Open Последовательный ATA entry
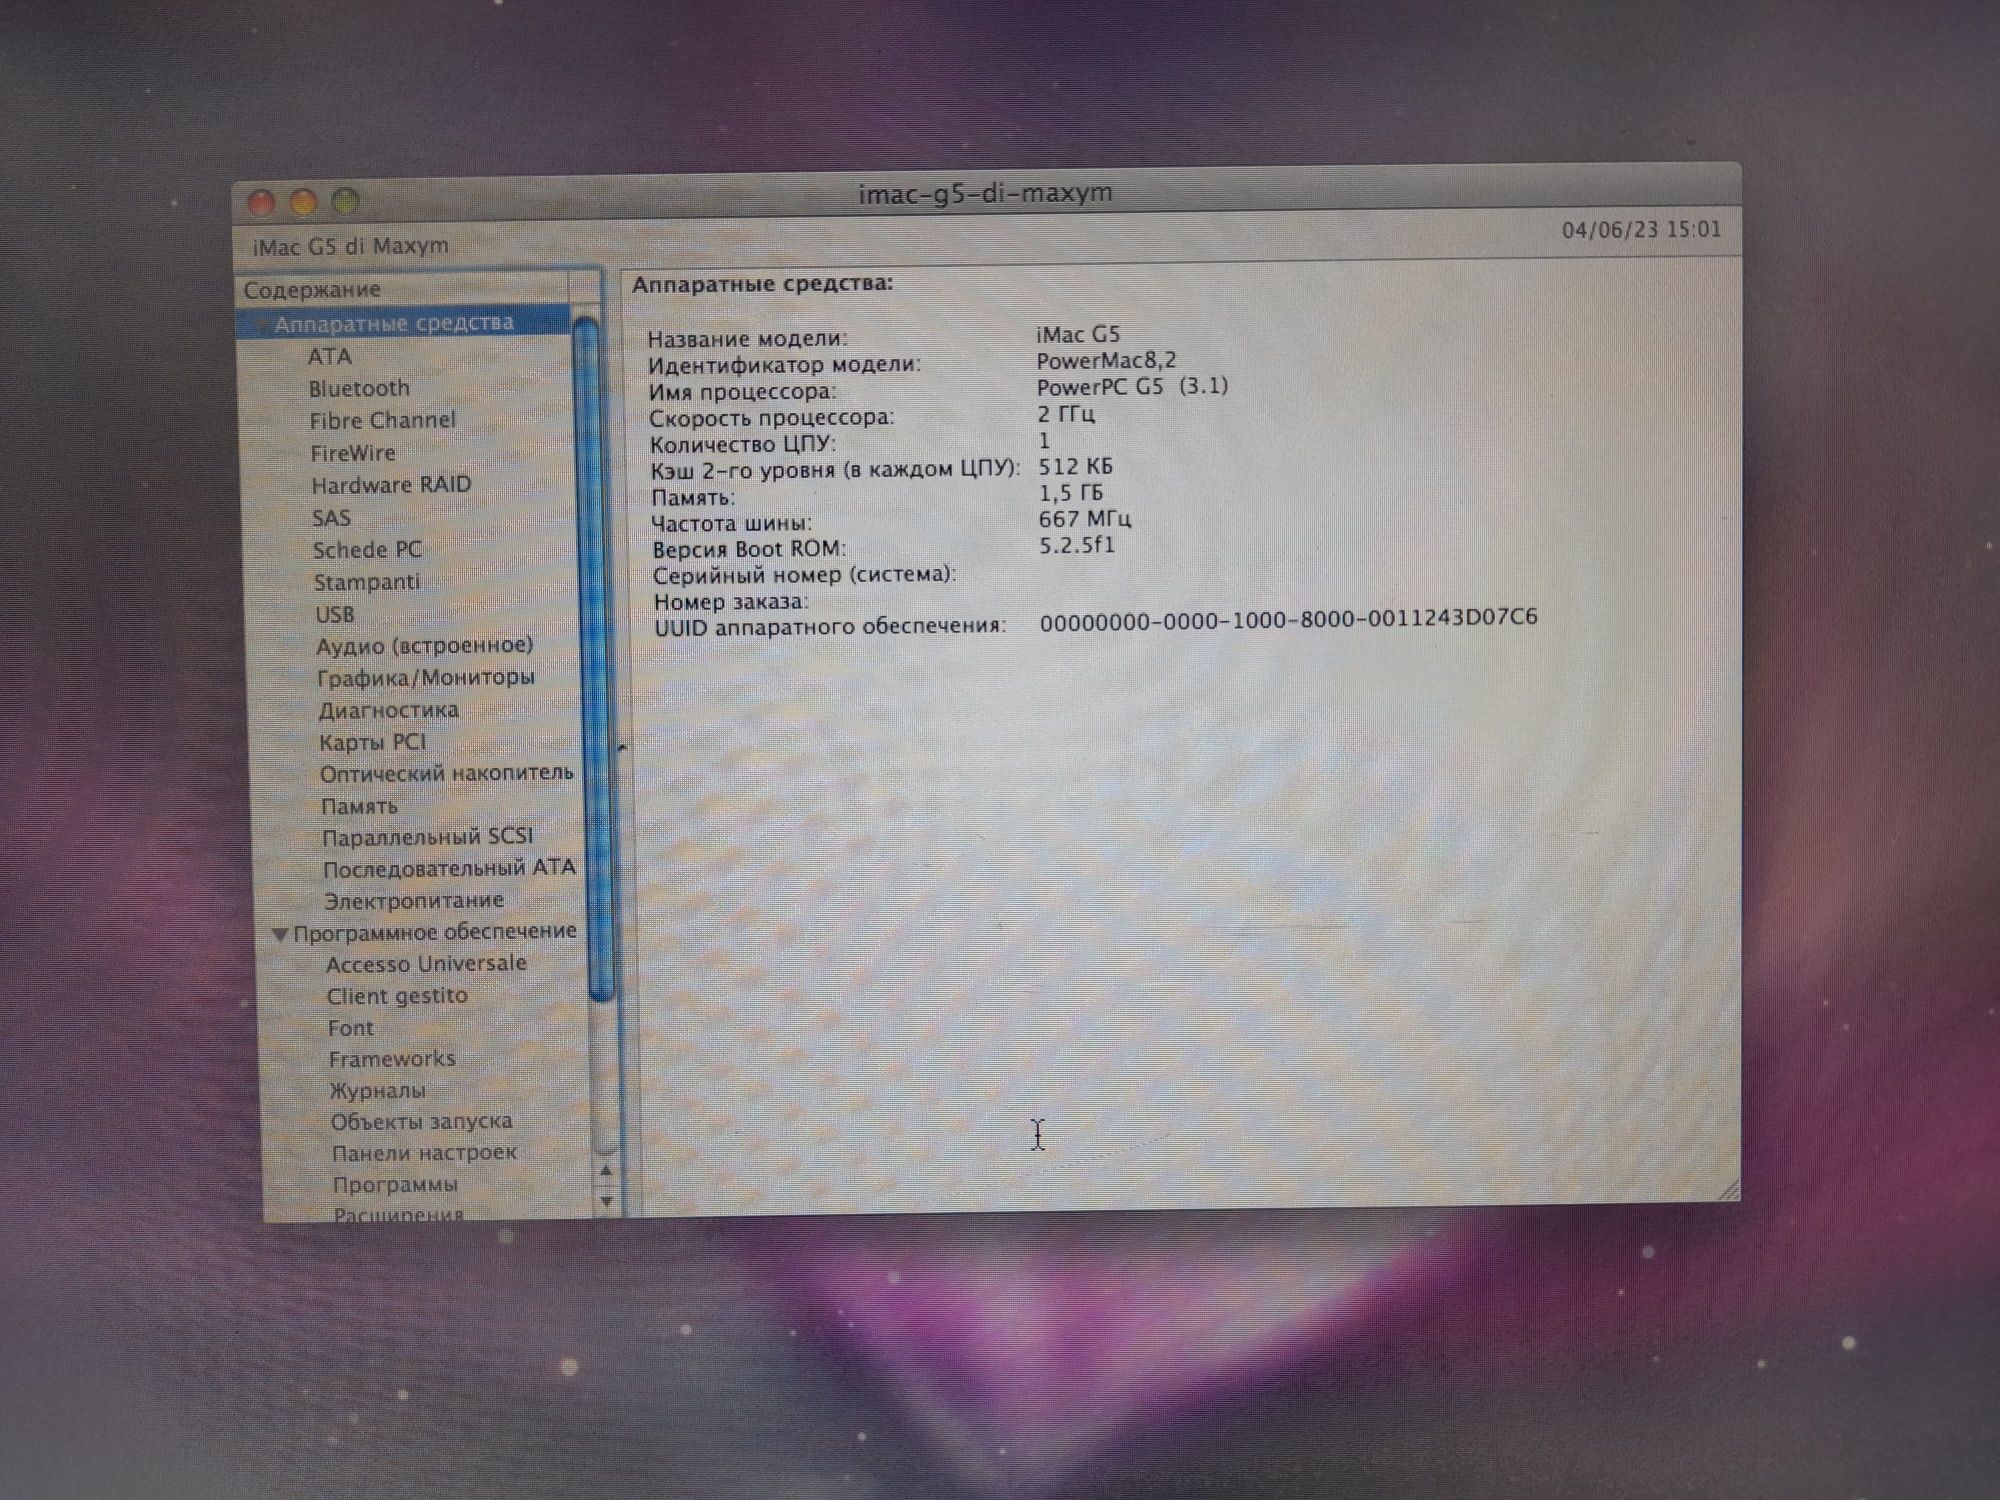 (x=450, y=868)
